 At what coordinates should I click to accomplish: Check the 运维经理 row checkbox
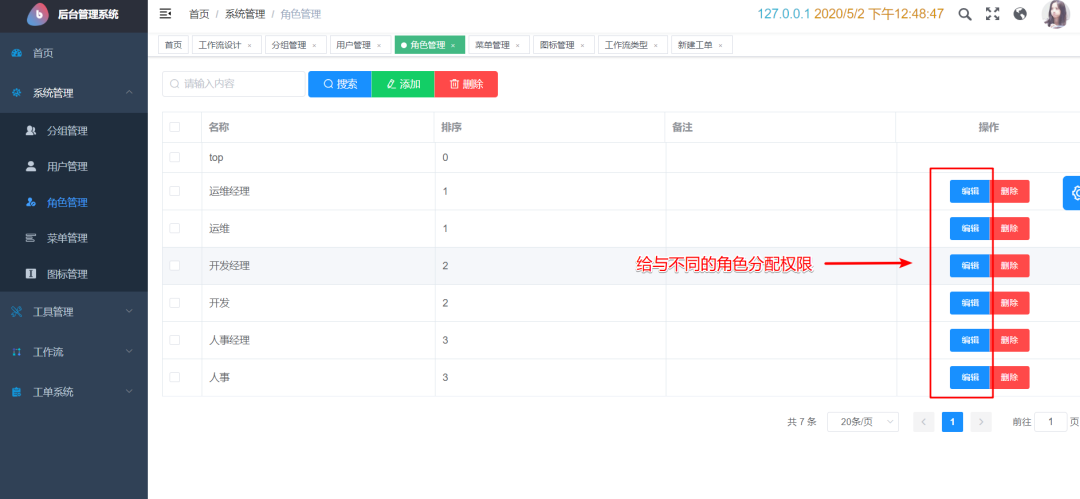pos(175,191)
